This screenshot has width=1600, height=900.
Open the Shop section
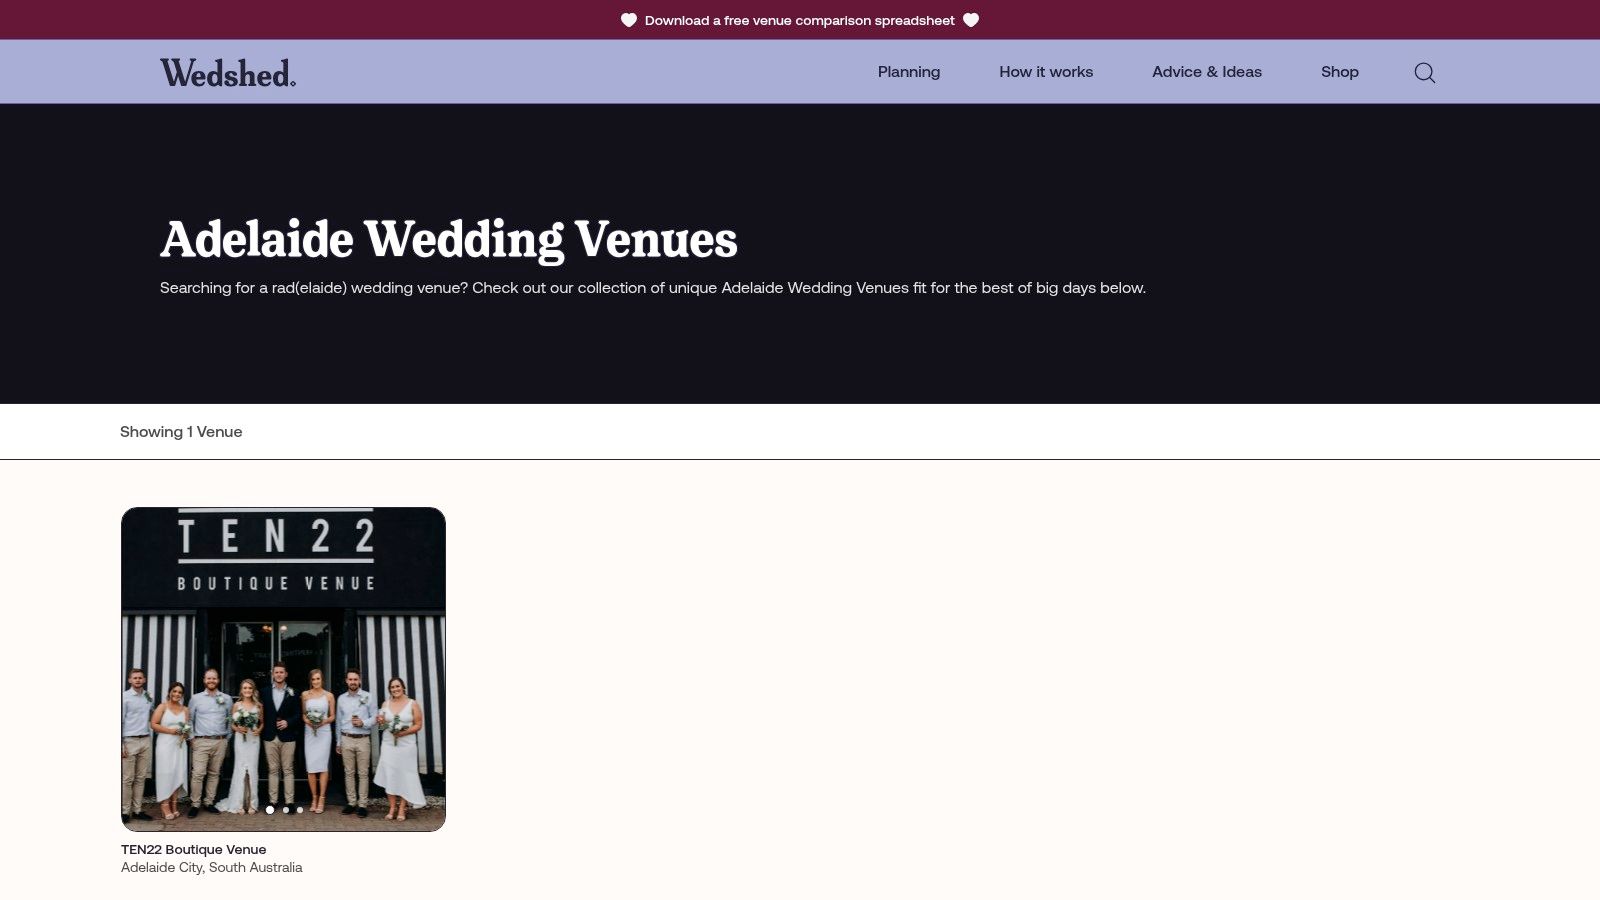1340,71
